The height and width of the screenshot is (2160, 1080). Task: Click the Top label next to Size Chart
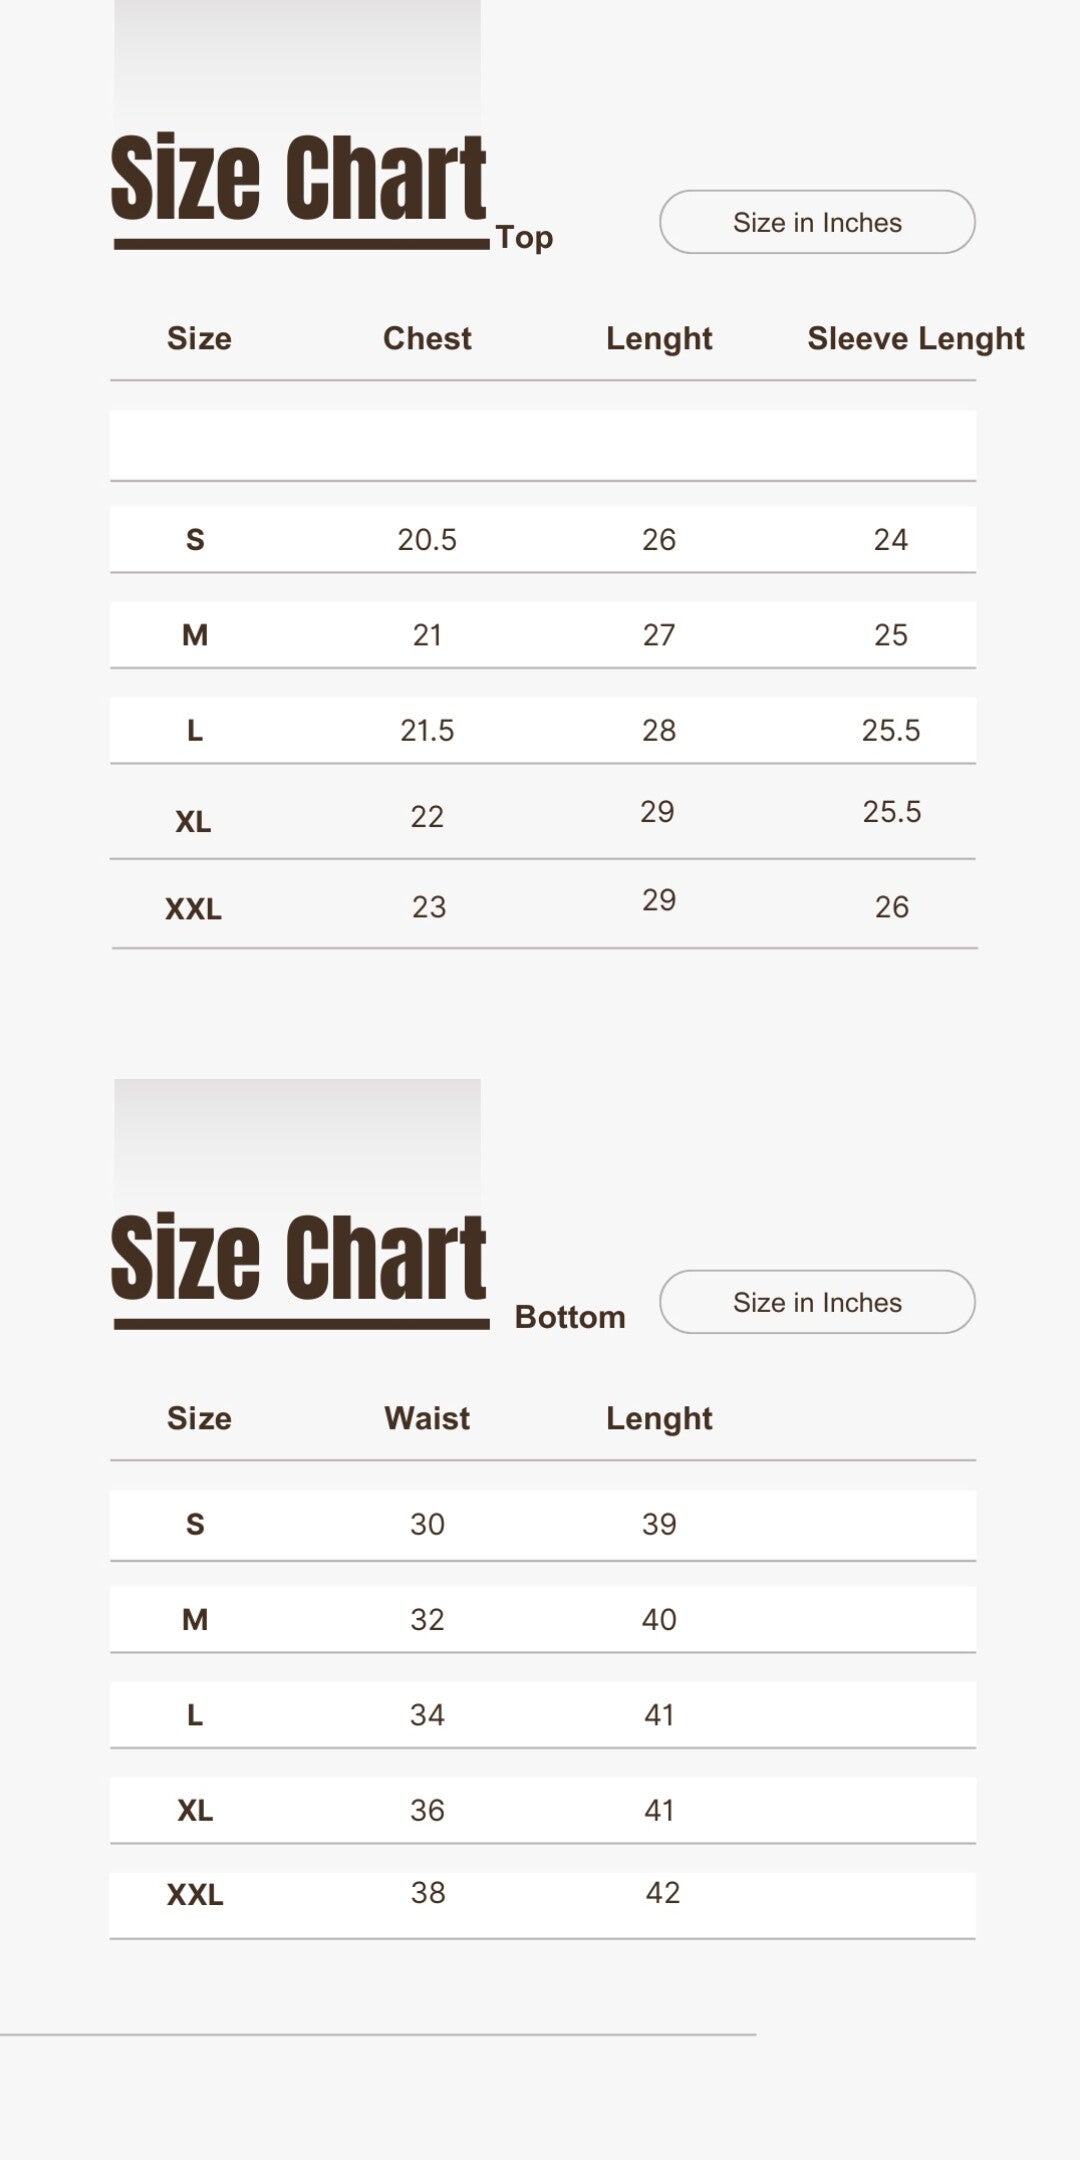pos(524,237)
